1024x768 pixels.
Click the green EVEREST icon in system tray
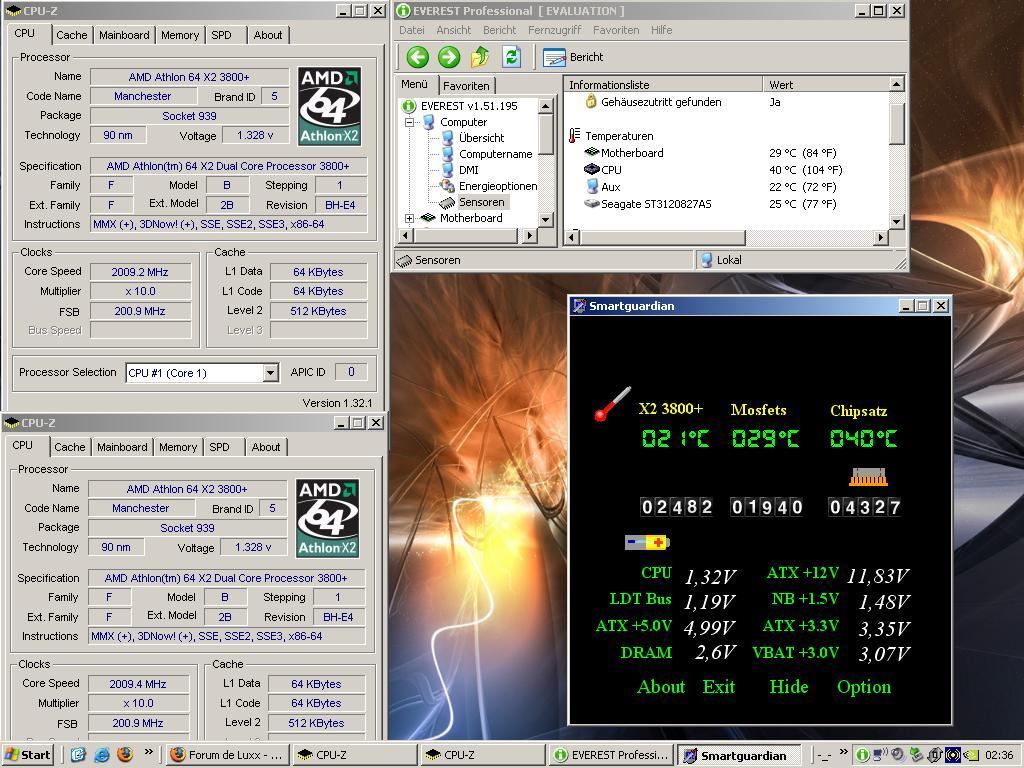tap(862, 755)
